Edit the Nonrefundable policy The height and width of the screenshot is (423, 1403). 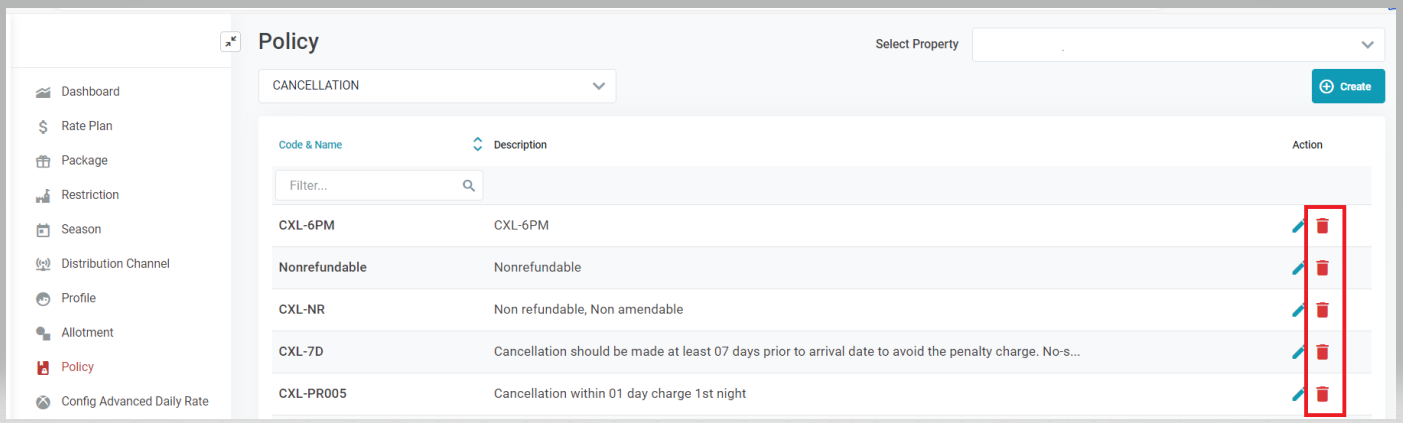point(1298,268)
